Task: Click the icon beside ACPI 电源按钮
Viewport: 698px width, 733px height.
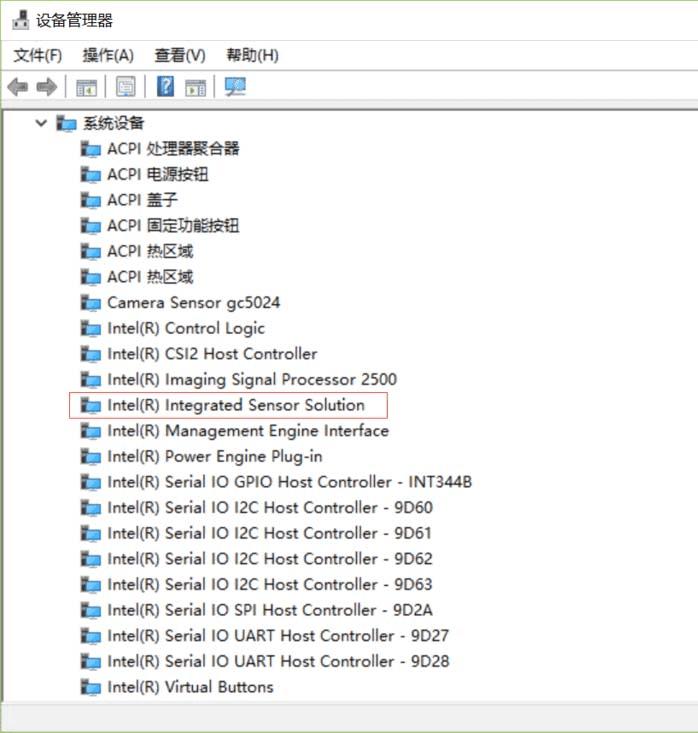Action: 91,175
